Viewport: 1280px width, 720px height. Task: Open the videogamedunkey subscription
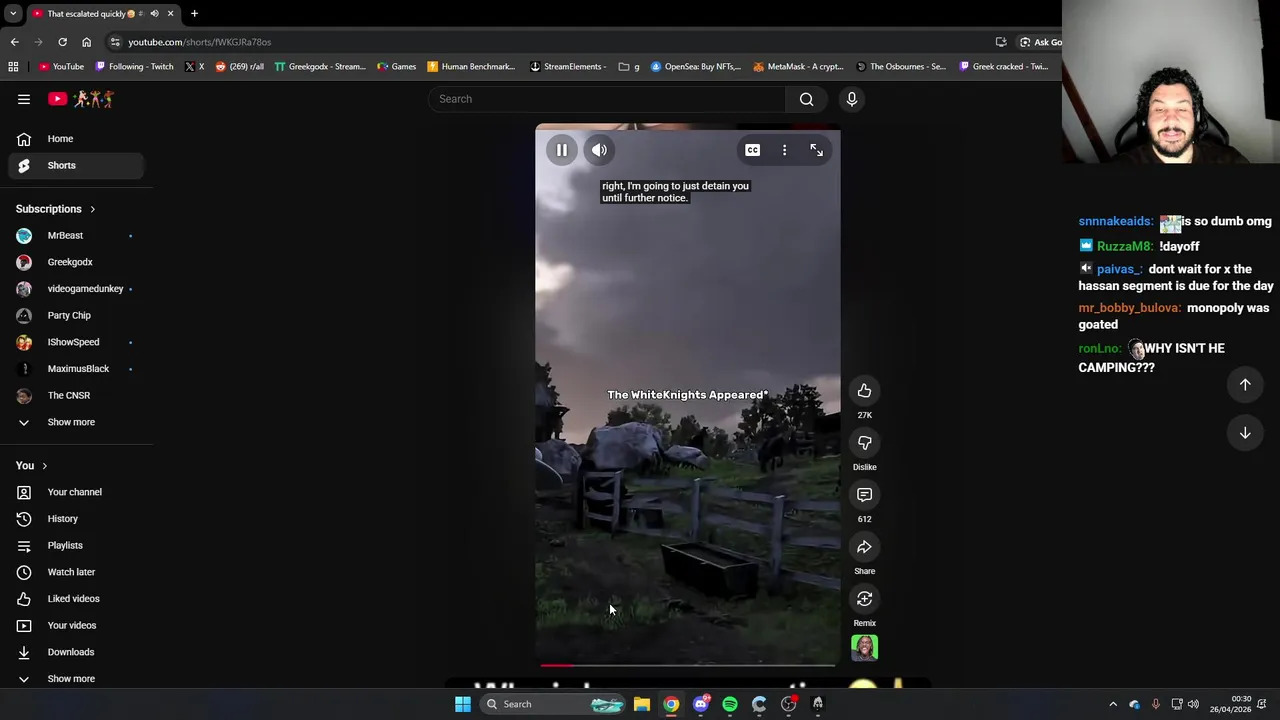coord(76,289)
